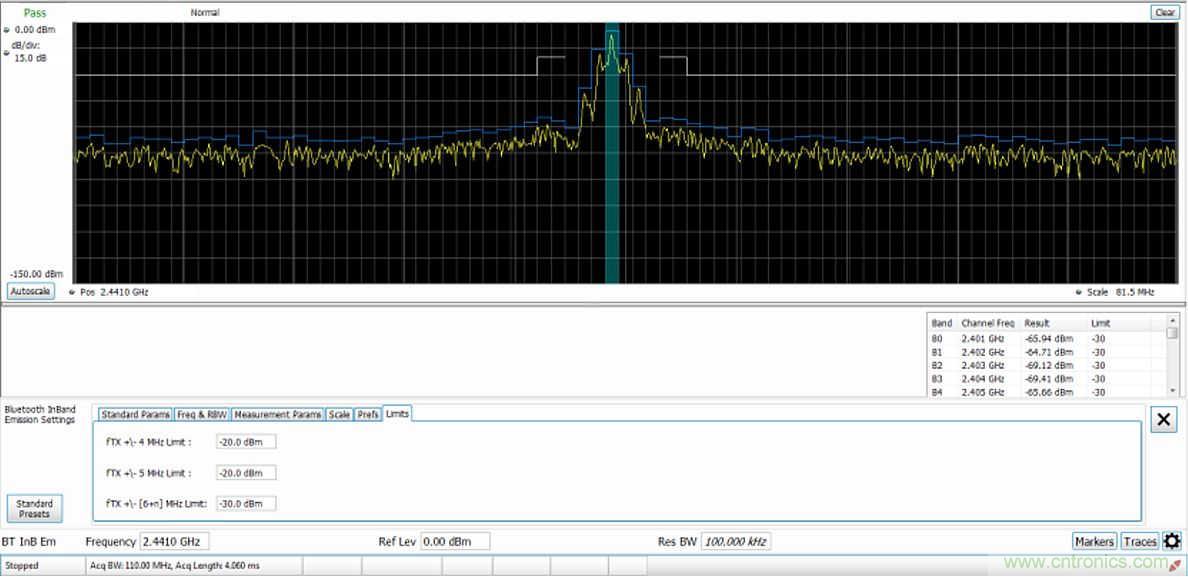
Task: Switch to the Standard Params tab
Action: coord(135,414)
